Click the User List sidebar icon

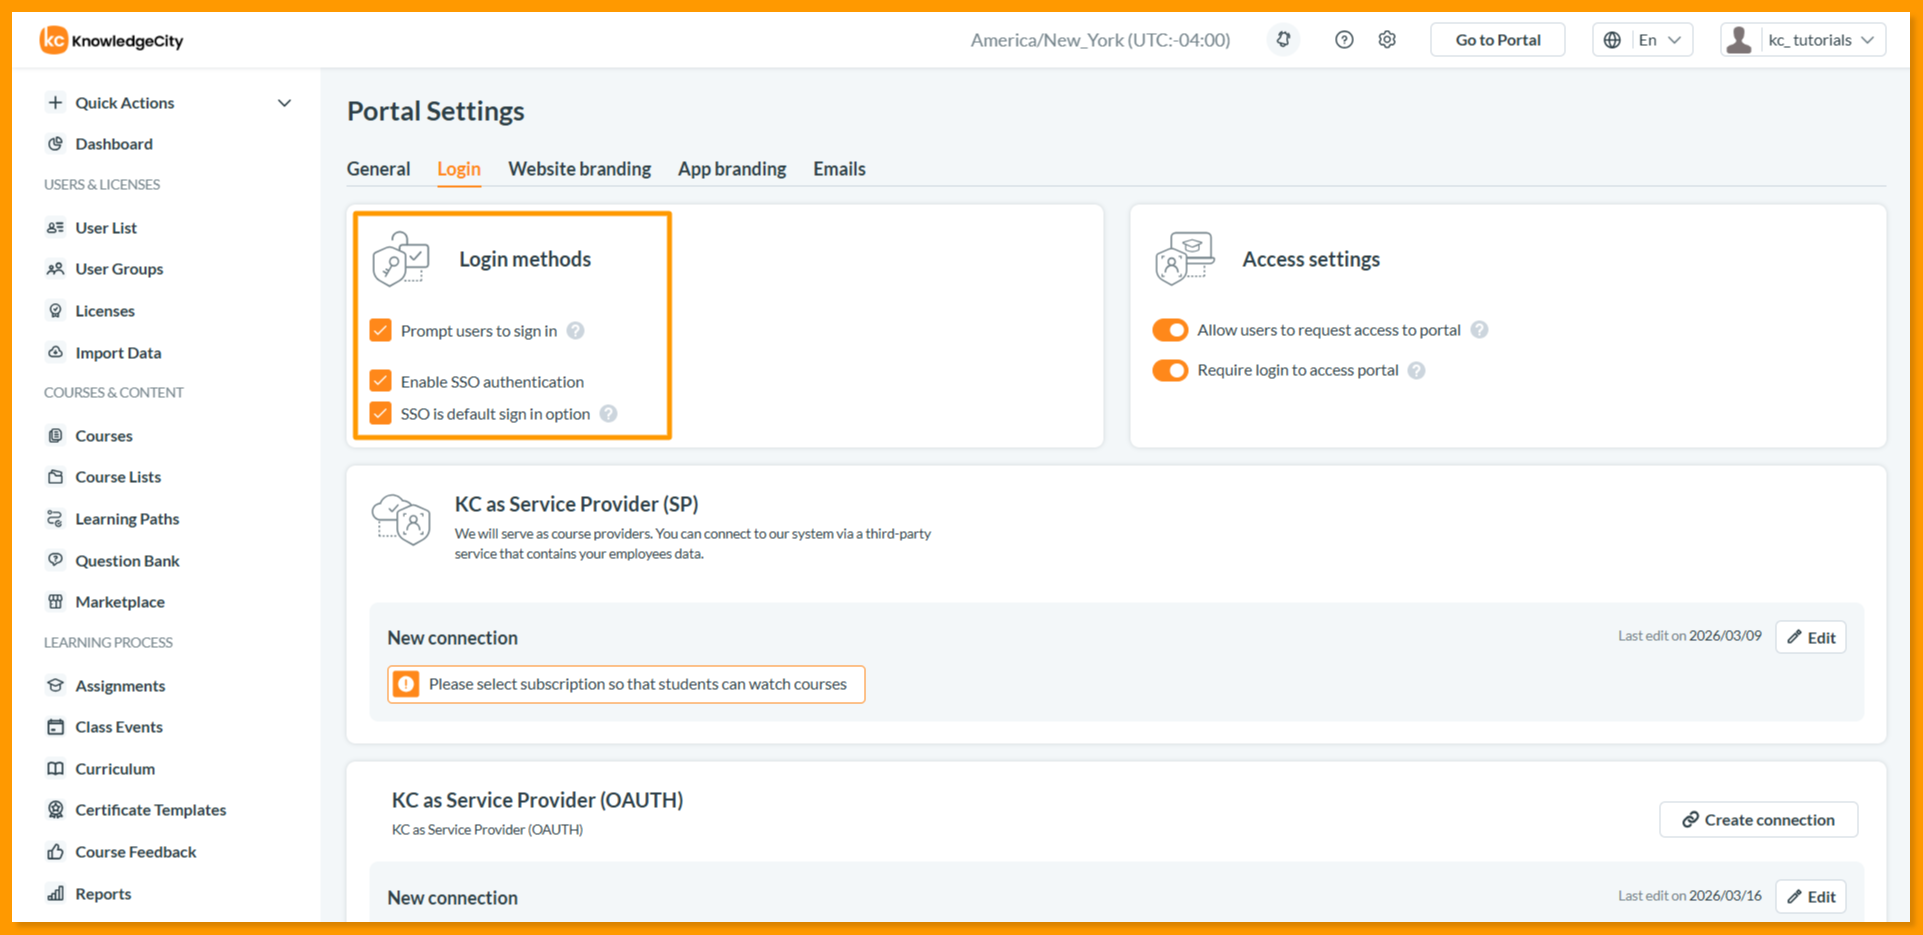pos(56,228)
